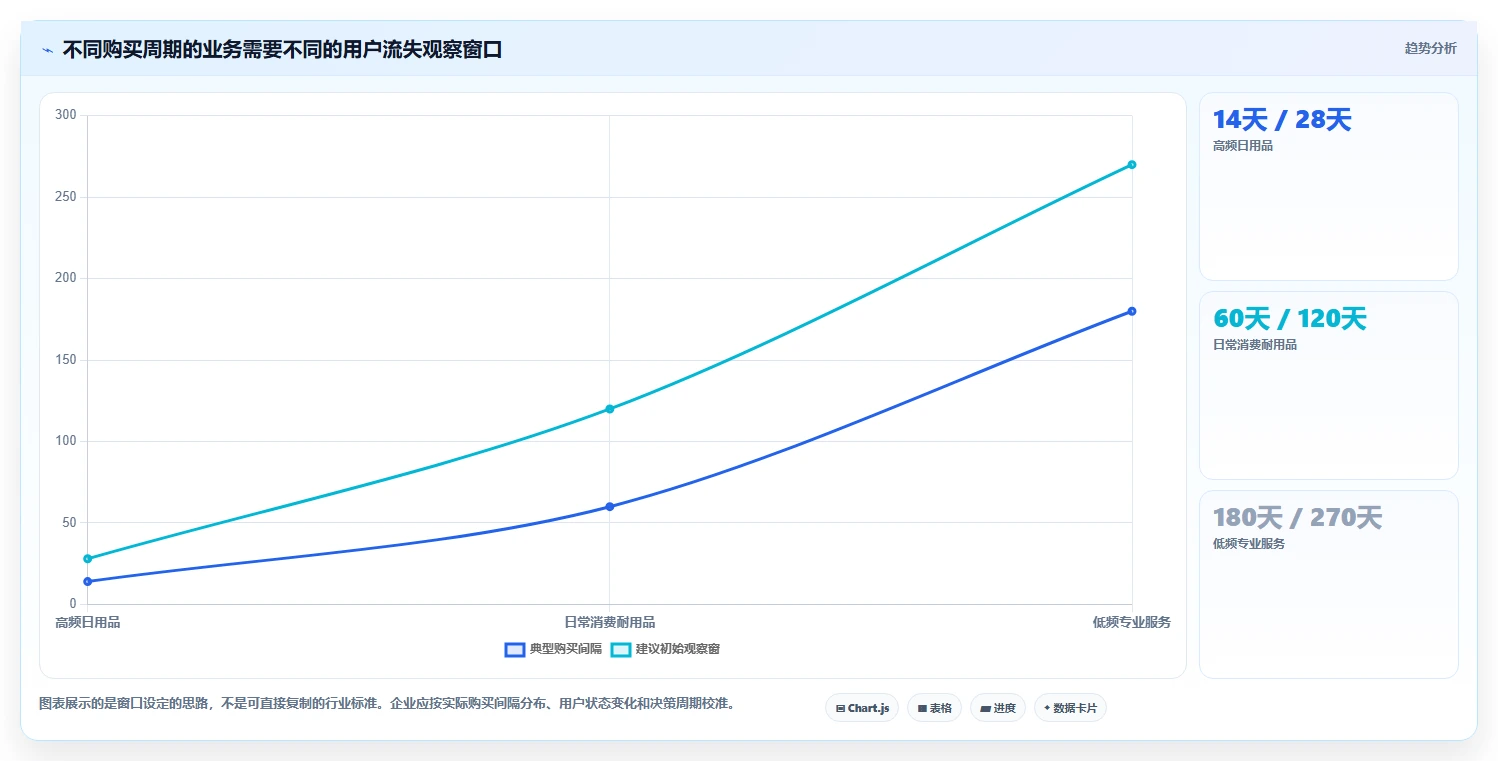Click the 日常消费耐用品 card label

coord(1254,345)
